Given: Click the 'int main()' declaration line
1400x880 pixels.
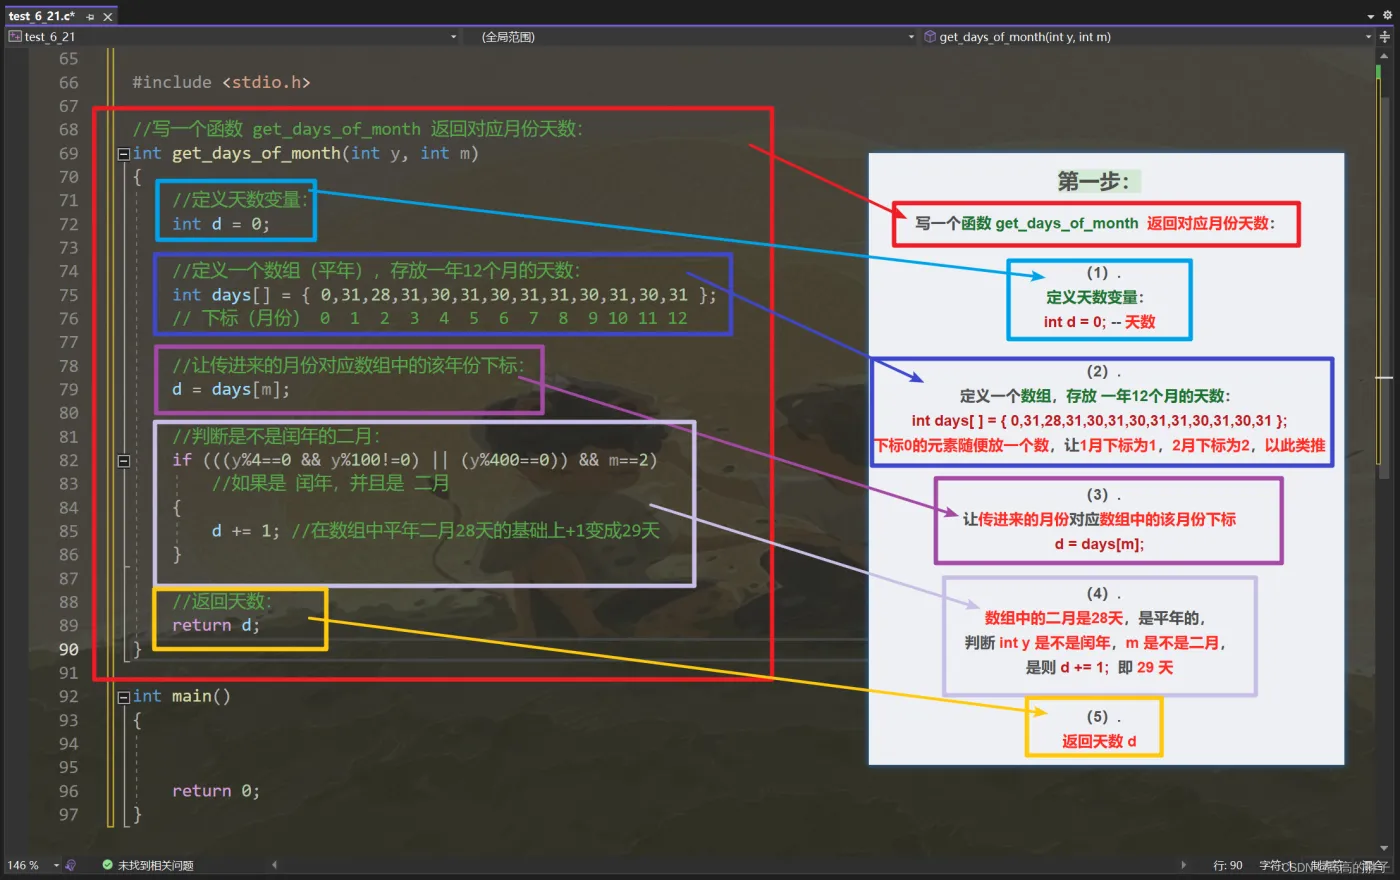Looking at the screenshot, I should point(181,697).
